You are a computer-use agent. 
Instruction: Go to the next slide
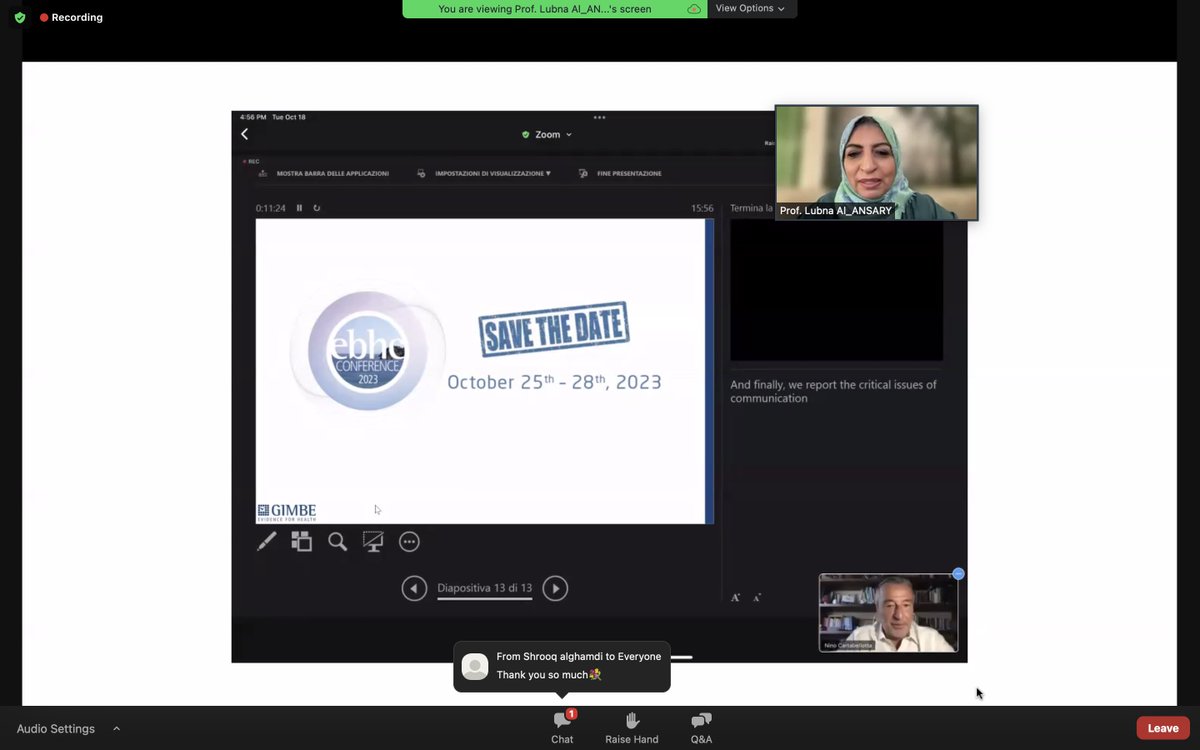tap(555, 588)
